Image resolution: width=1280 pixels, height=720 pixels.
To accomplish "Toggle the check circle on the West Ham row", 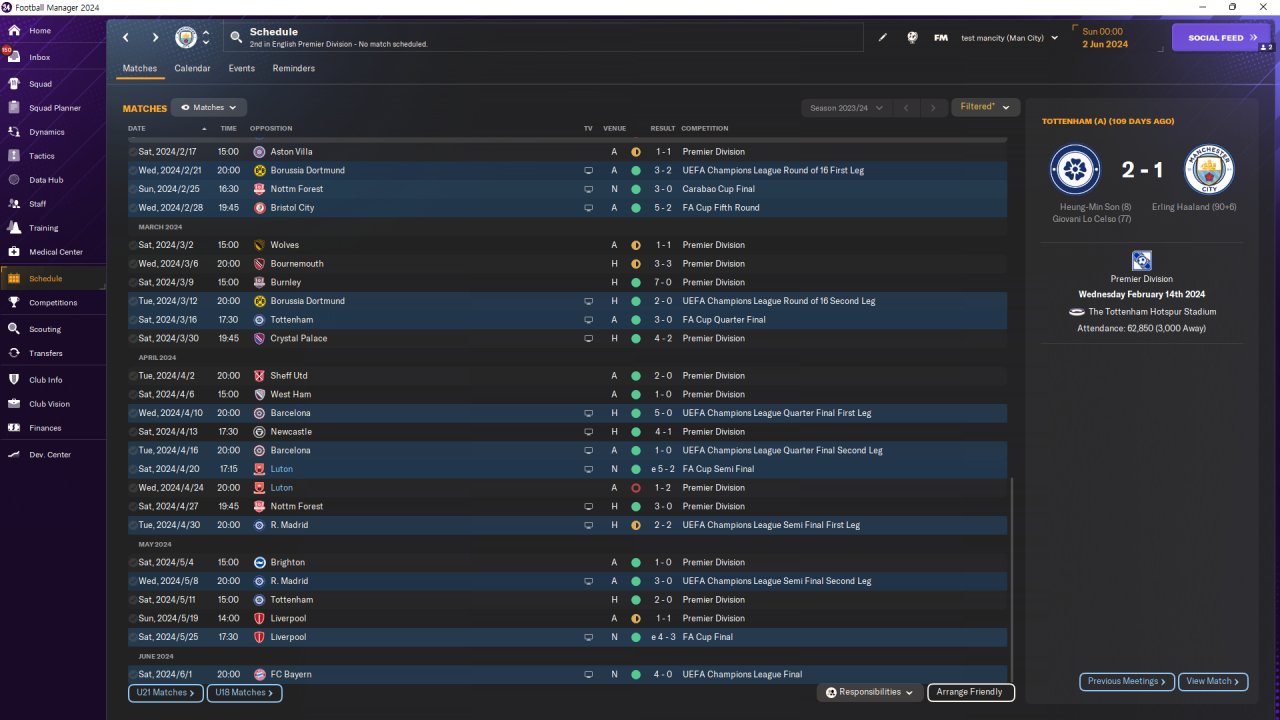I will (x=133, y=395).
